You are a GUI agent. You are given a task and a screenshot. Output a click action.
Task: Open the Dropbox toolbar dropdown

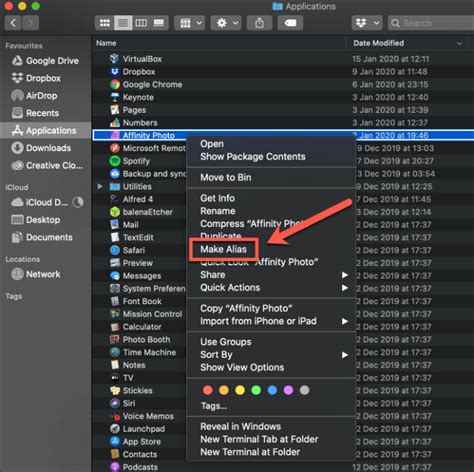[x=367, y=23]
